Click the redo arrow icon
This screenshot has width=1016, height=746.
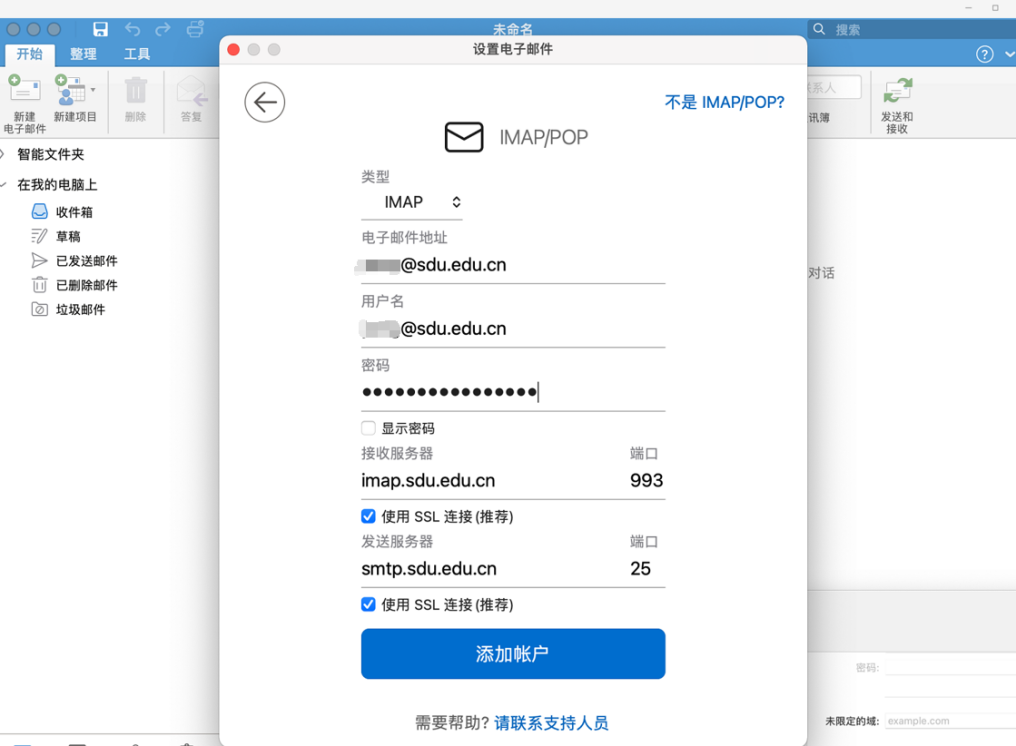163,29
